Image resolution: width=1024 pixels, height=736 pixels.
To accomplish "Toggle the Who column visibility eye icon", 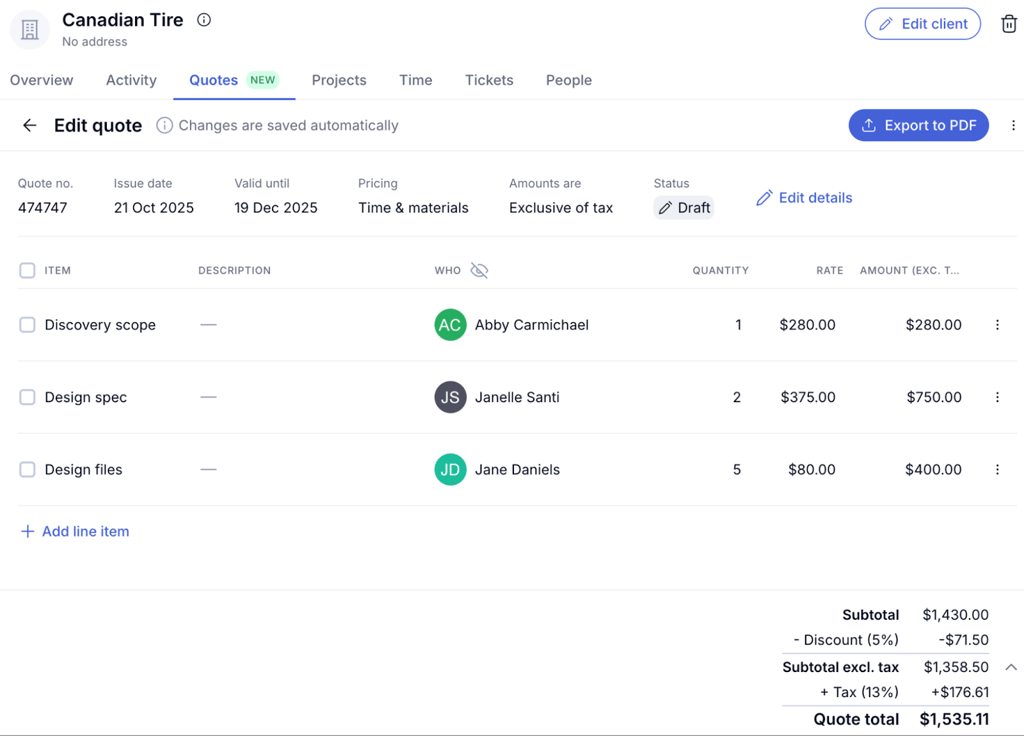I will click(x=479, y=270).
